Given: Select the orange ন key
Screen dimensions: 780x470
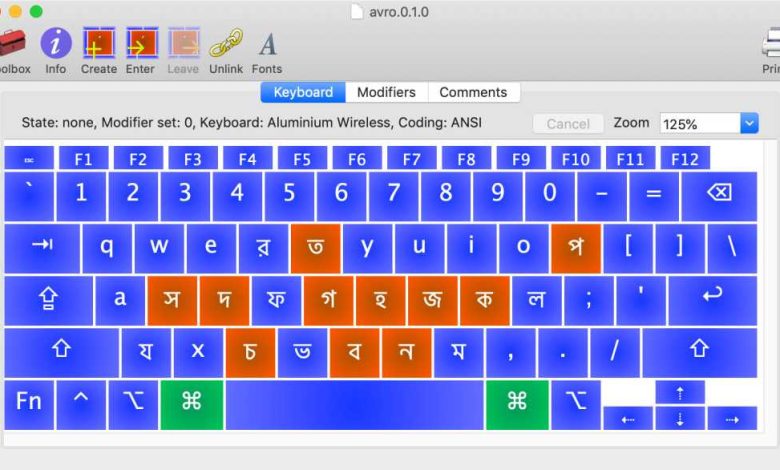Looking at the screenshot, I should [406, 353].
